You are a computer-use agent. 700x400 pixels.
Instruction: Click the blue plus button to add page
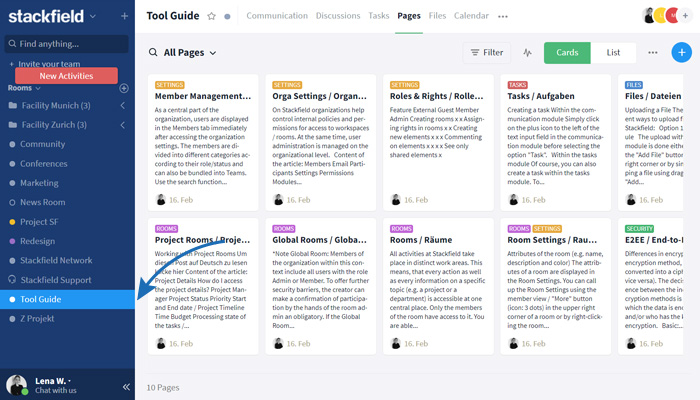pyautogui.click(x=681, y=52)
